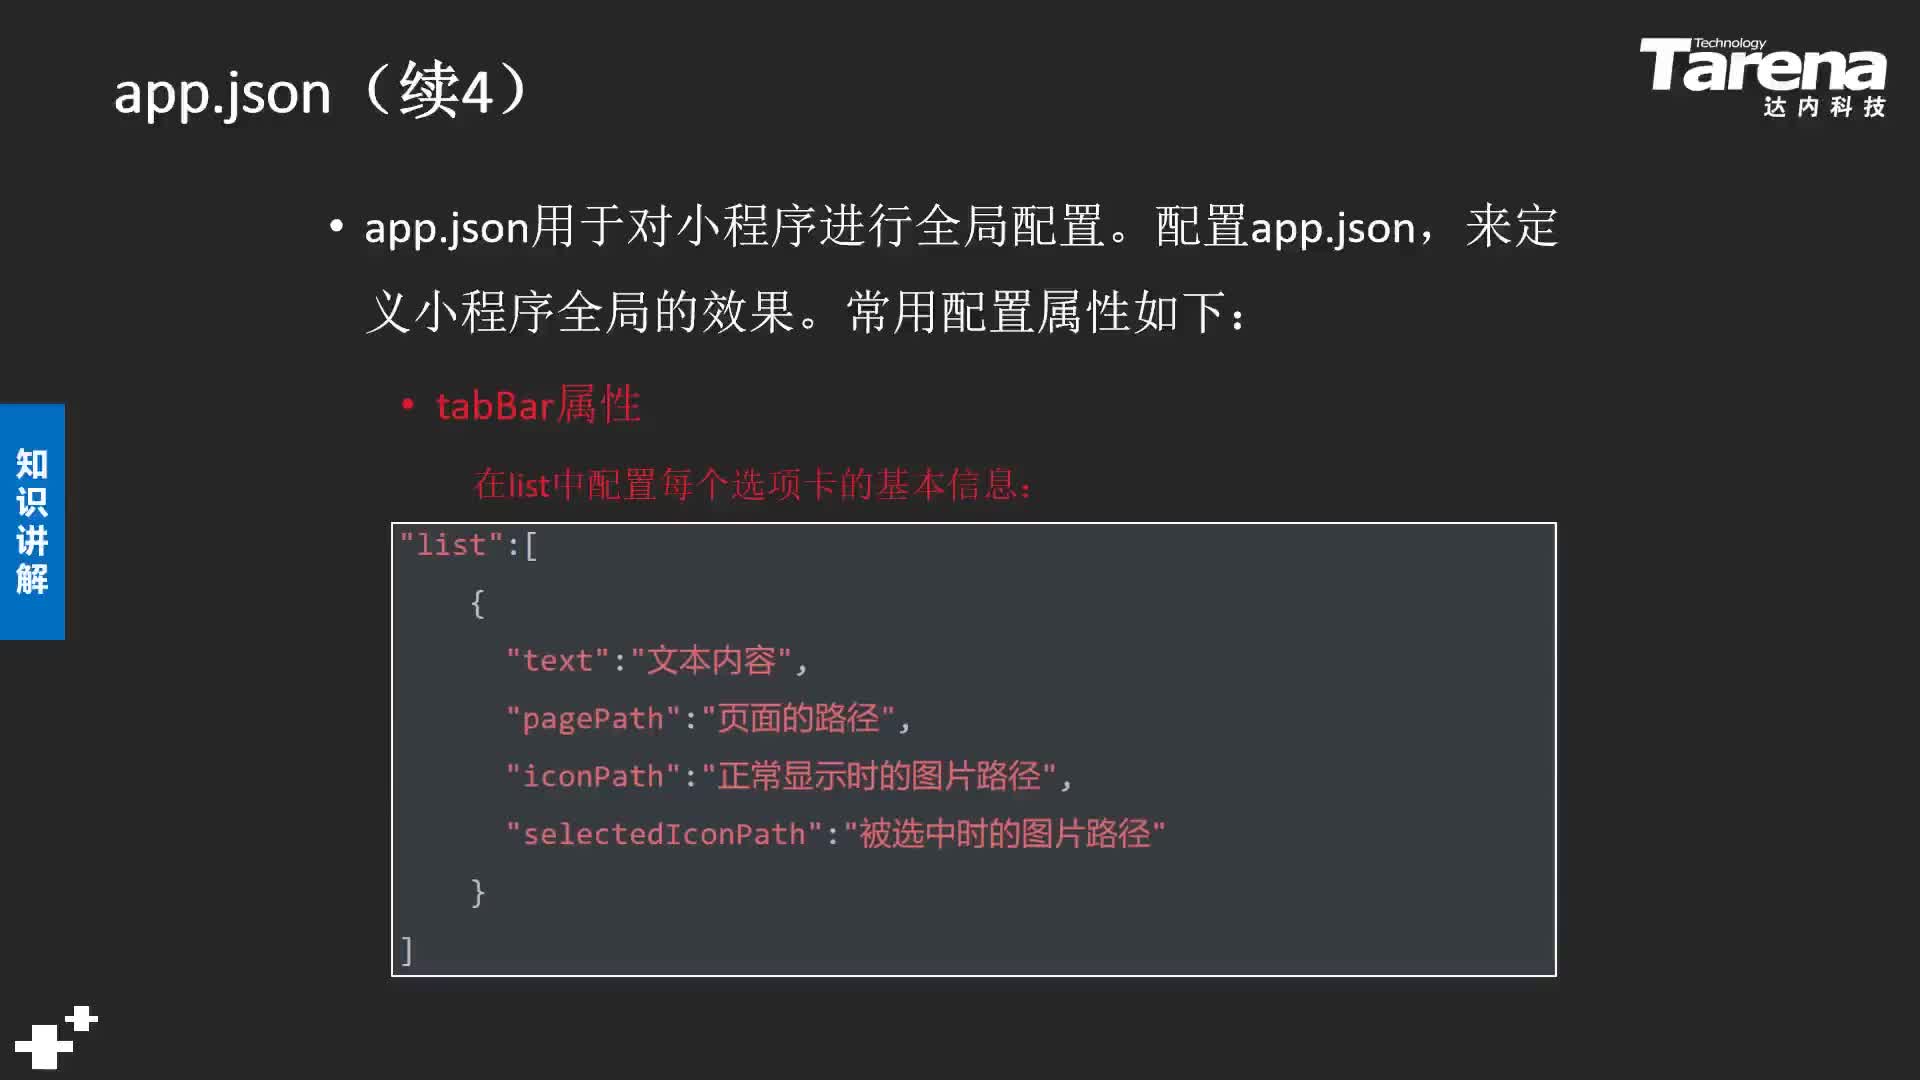Click 达内科技 text under the logo
This screenshot has width=1920, height=1080.
click(x=1824, y=106)
